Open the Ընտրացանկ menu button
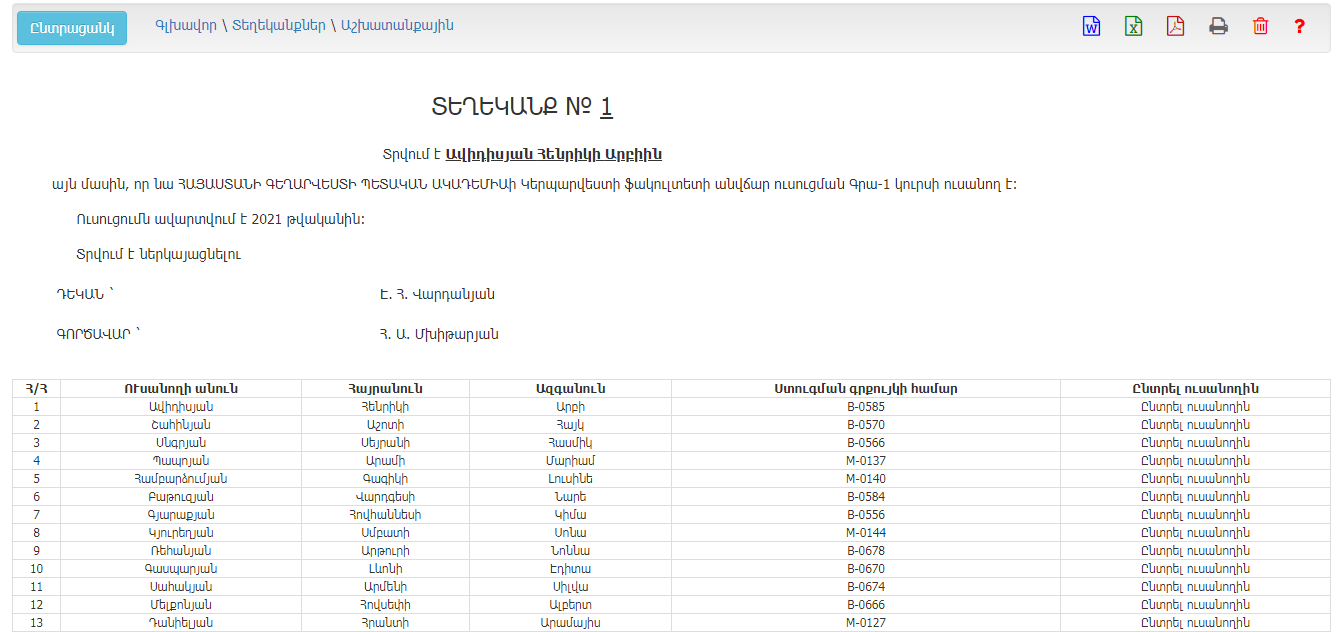Viewport: 1337px width, 632px height. pyautogui.click(x=72, y=28)
